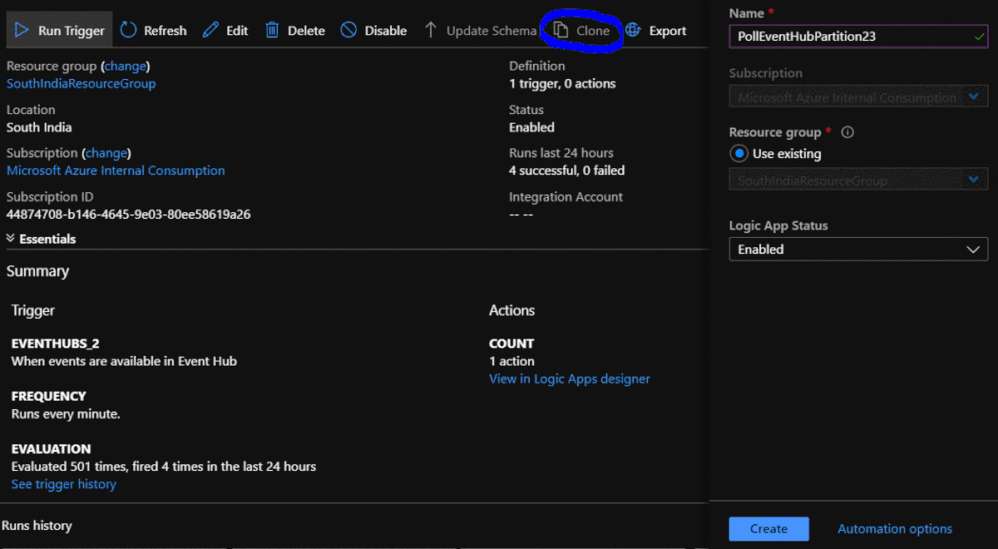998x549 pixels.
Task: Select the Use existing radio button
Action: 739,153
